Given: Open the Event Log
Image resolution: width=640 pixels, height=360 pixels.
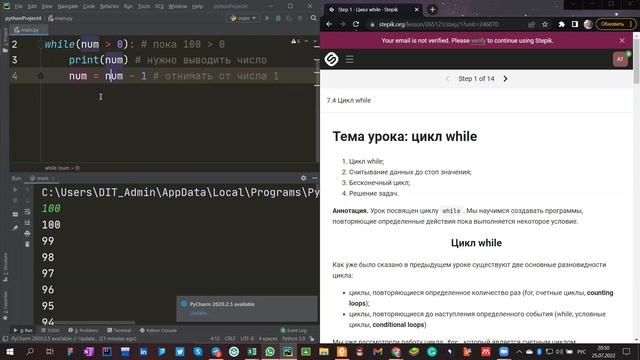Looking at the screenshot, I should (x=293, y=330).
